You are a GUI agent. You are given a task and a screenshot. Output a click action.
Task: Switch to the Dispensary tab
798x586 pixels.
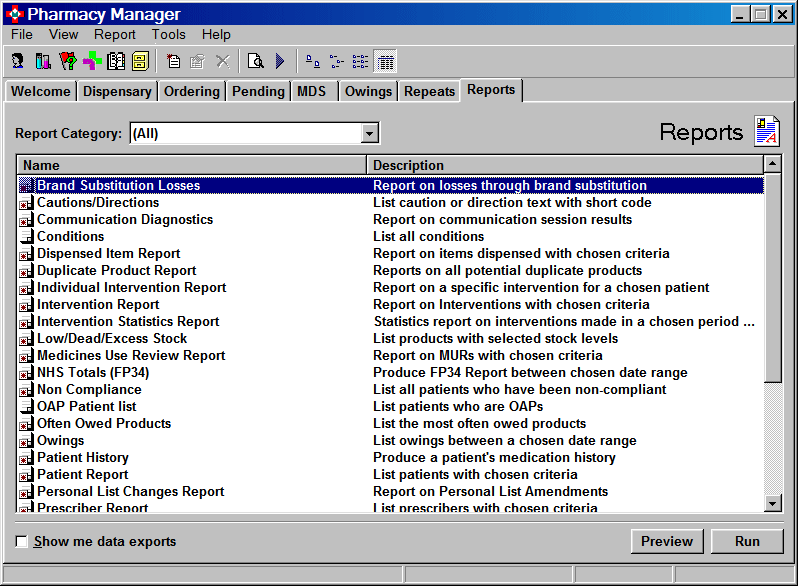117,91
